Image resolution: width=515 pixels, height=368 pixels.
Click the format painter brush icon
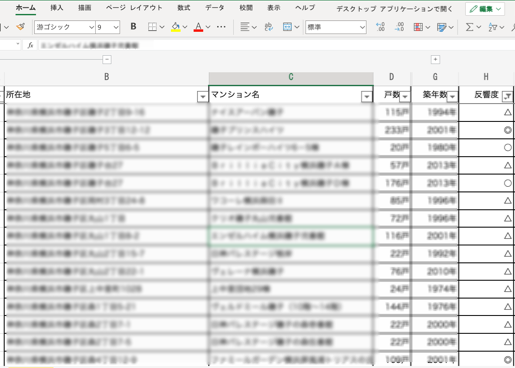pyautogui.click(x=21, y=27)
